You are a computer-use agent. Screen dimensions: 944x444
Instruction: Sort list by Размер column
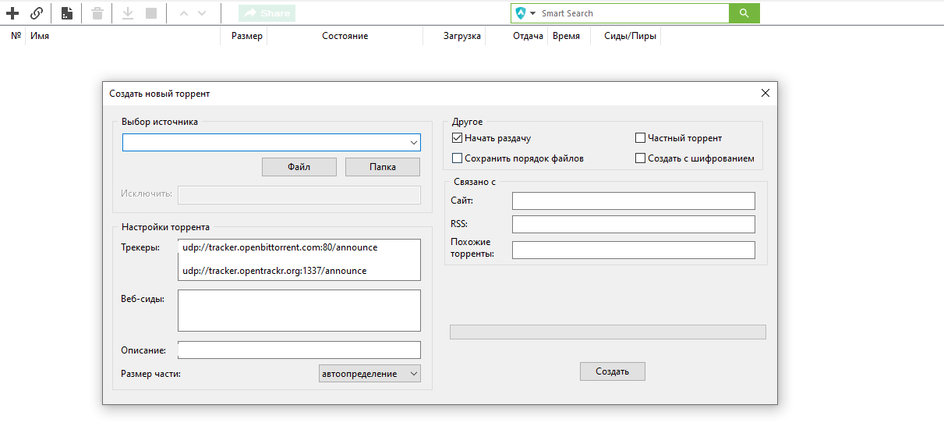click(x=247, y=36)
